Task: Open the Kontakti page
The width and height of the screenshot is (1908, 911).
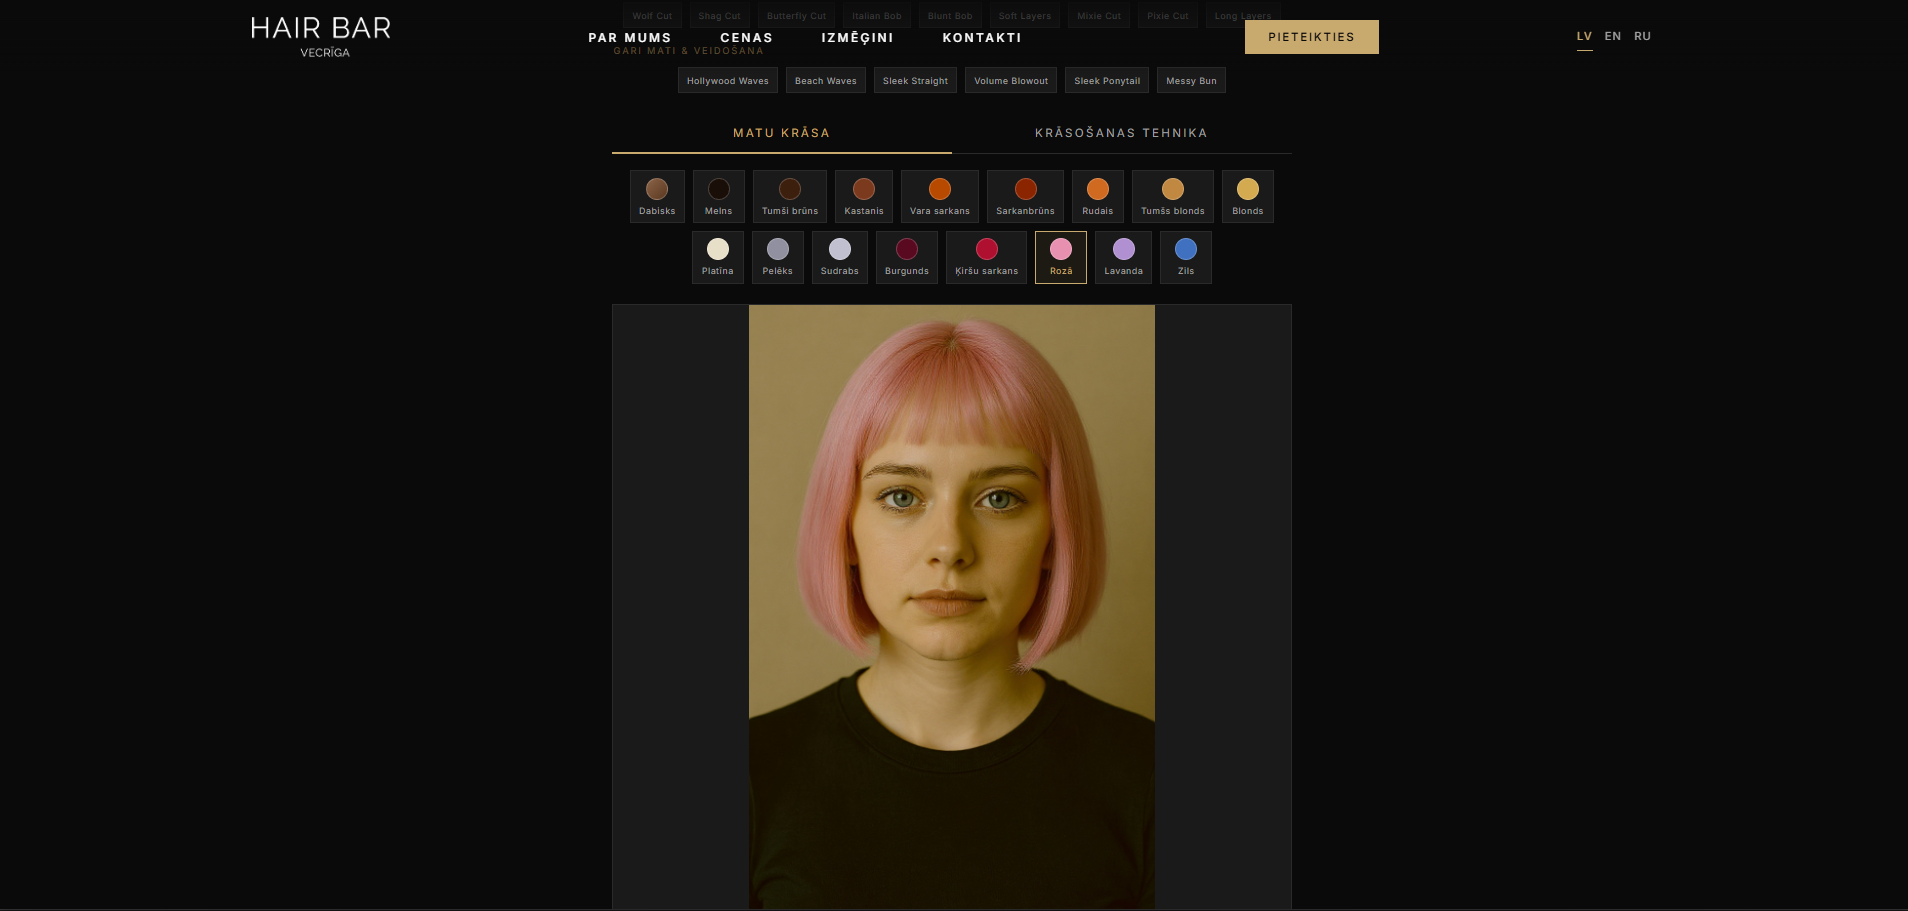Action: [x=982, y=38]
